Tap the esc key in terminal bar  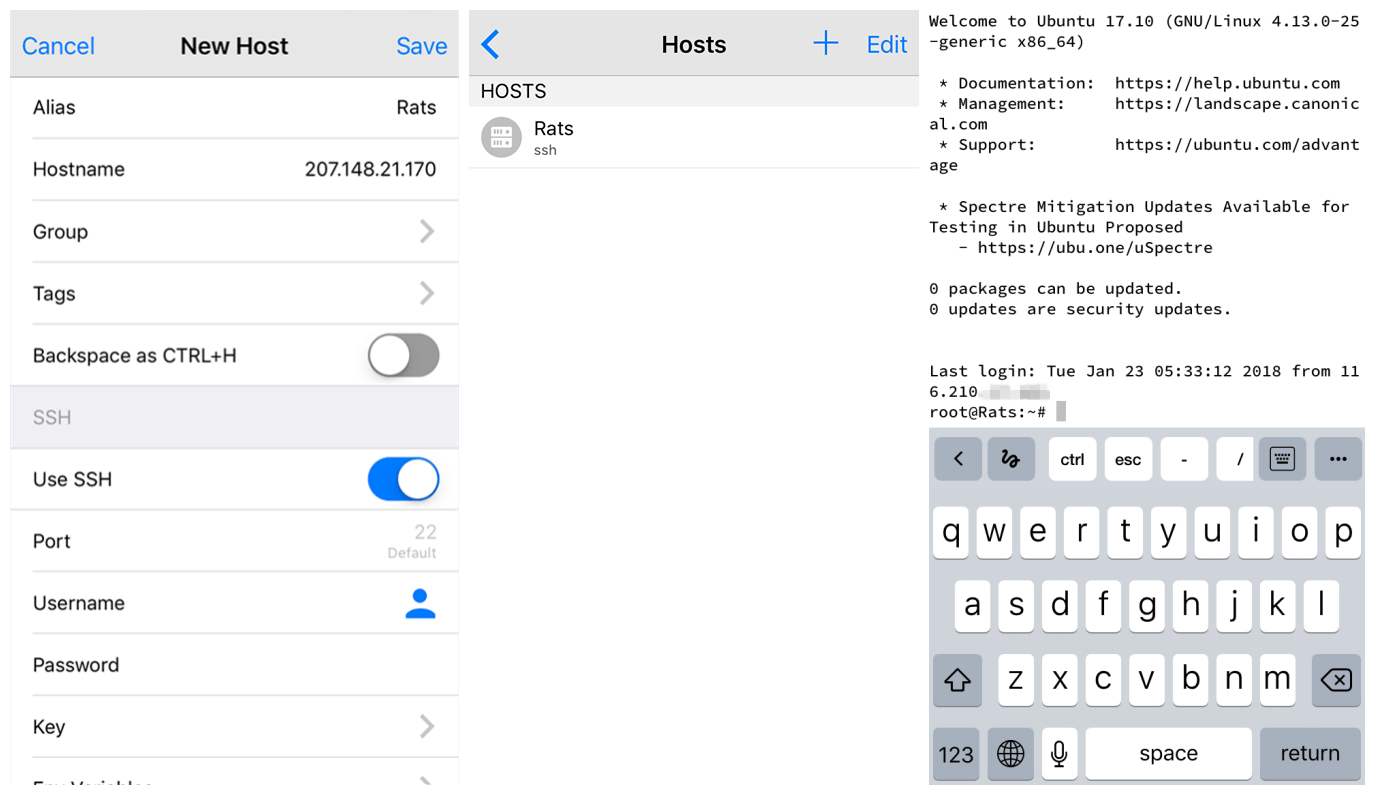[x=1128, y=459]
